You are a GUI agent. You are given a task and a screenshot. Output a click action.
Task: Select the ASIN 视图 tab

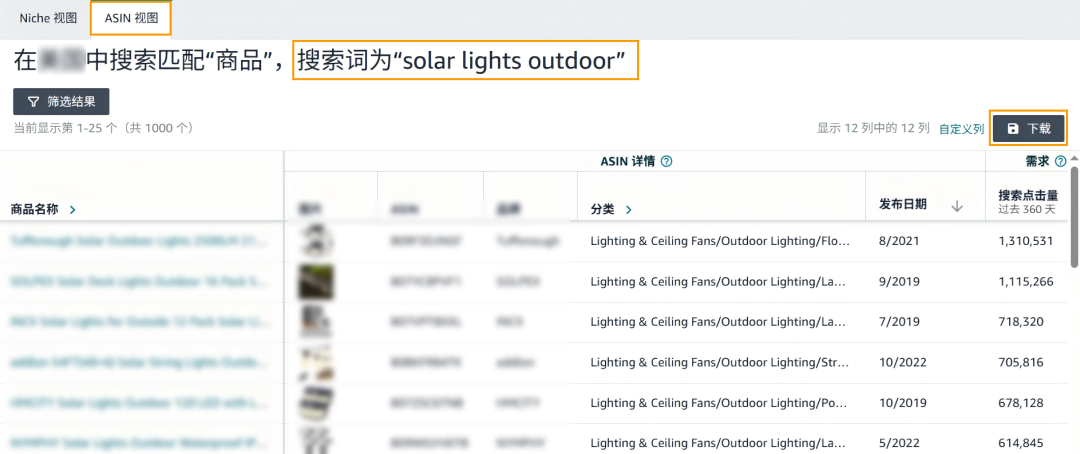pos(131,18)
